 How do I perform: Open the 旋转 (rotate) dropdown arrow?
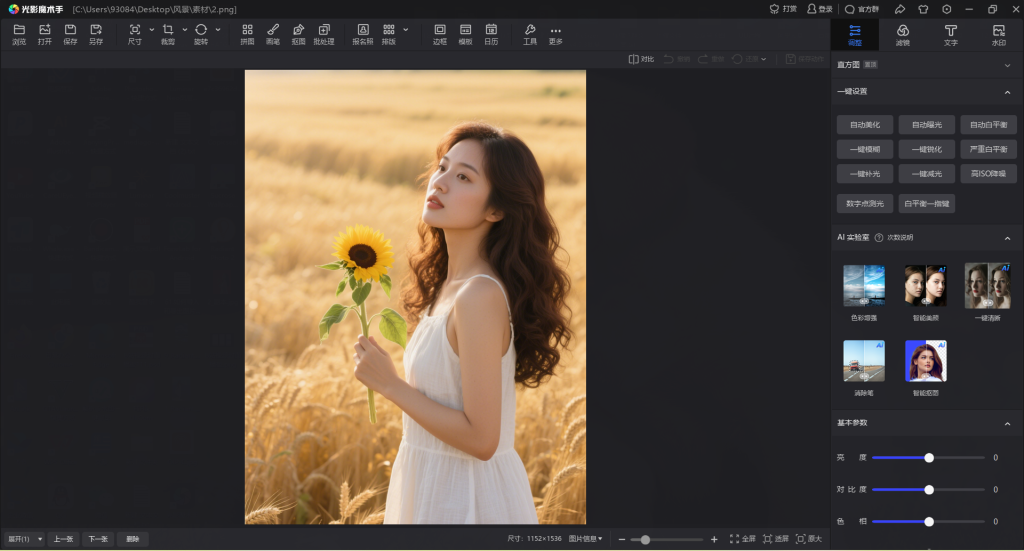(x=218, y=30)
